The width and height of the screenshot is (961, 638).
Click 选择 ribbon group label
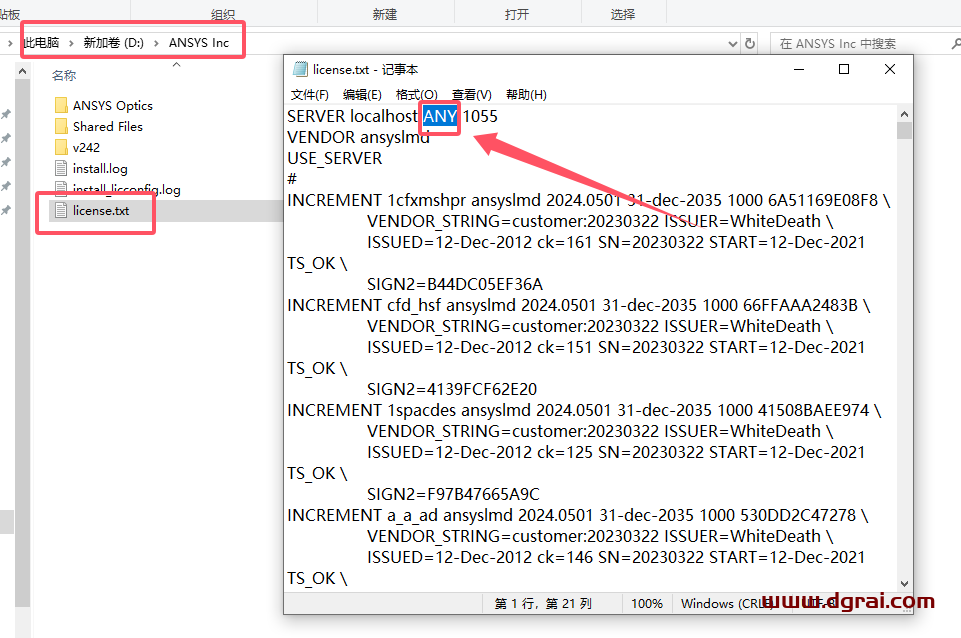click(623, 14)
